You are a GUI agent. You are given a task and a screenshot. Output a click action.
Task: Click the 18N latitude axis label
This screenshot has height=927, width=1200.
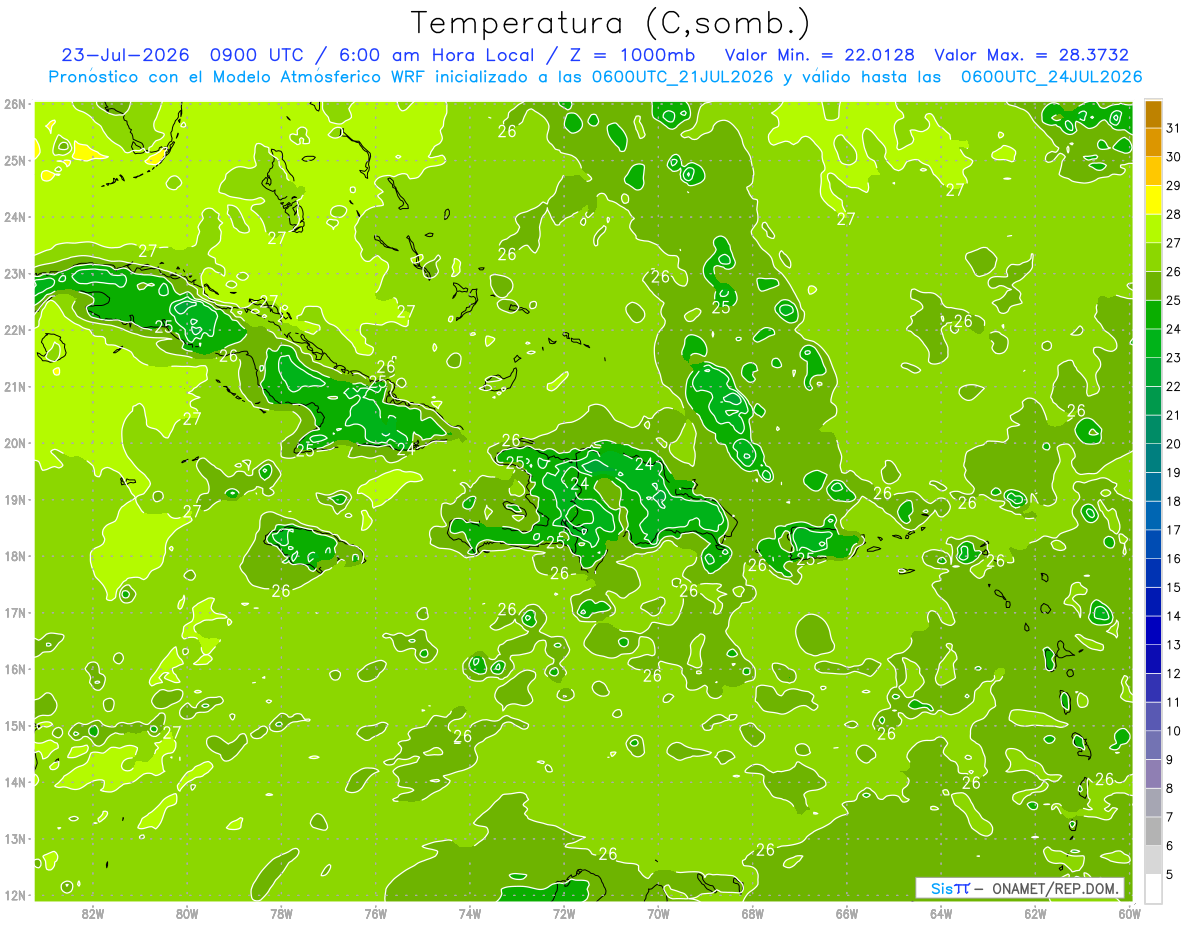point(14,556)
